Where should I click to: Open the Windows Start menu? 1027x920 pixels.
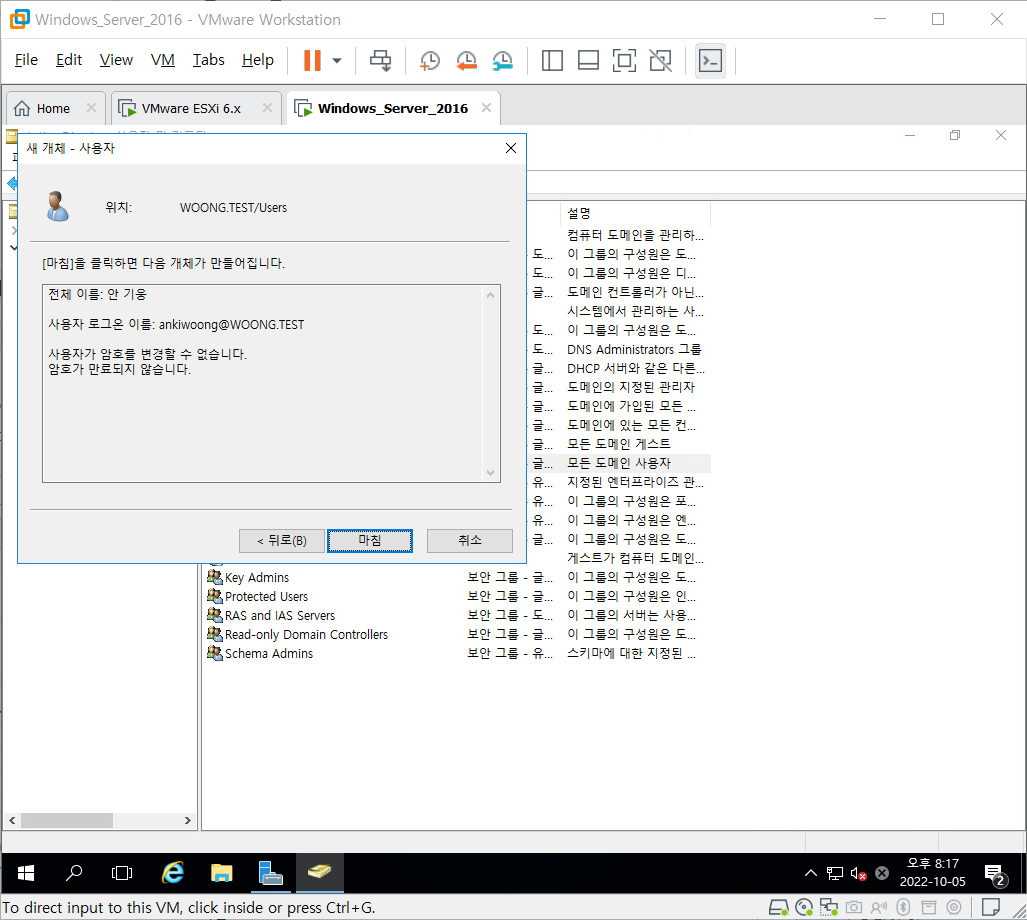click(x=26, y=873)
